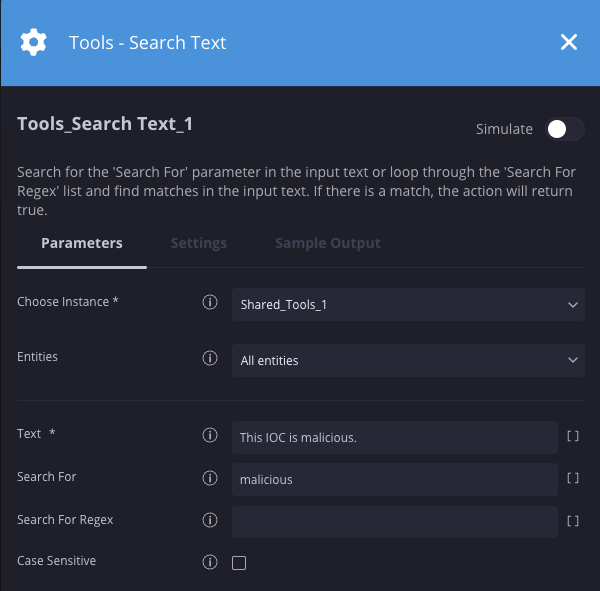
Task: Click info icon beside Entities
Action: [x=210, y=358]
